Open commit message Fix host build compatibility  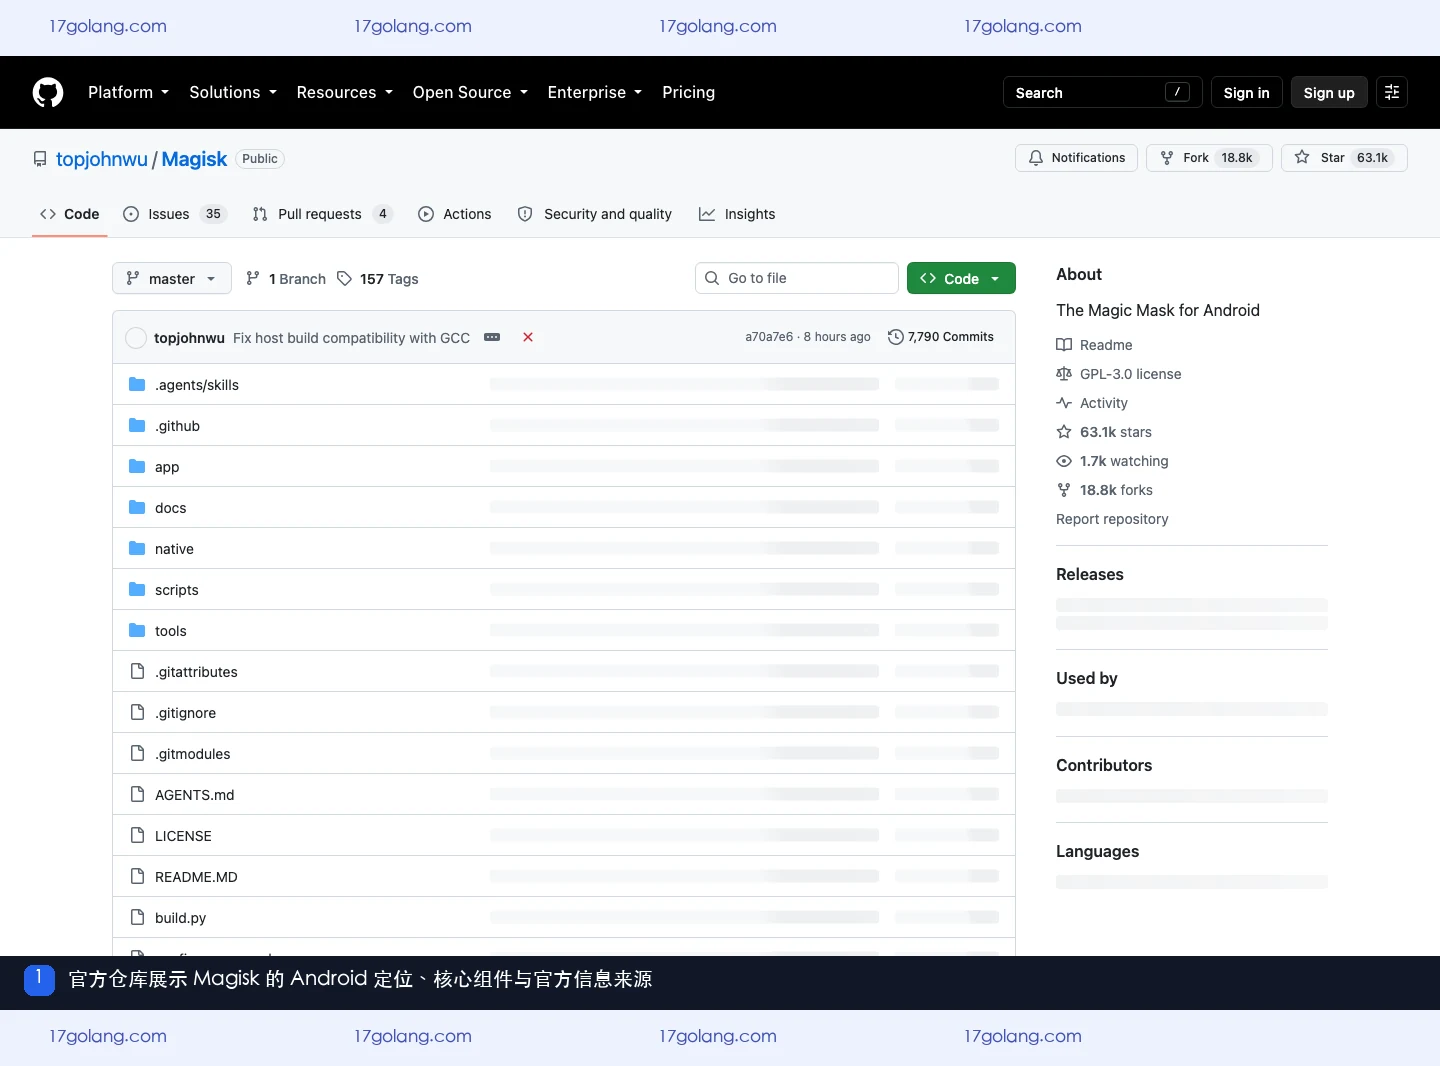click(351, 338)
